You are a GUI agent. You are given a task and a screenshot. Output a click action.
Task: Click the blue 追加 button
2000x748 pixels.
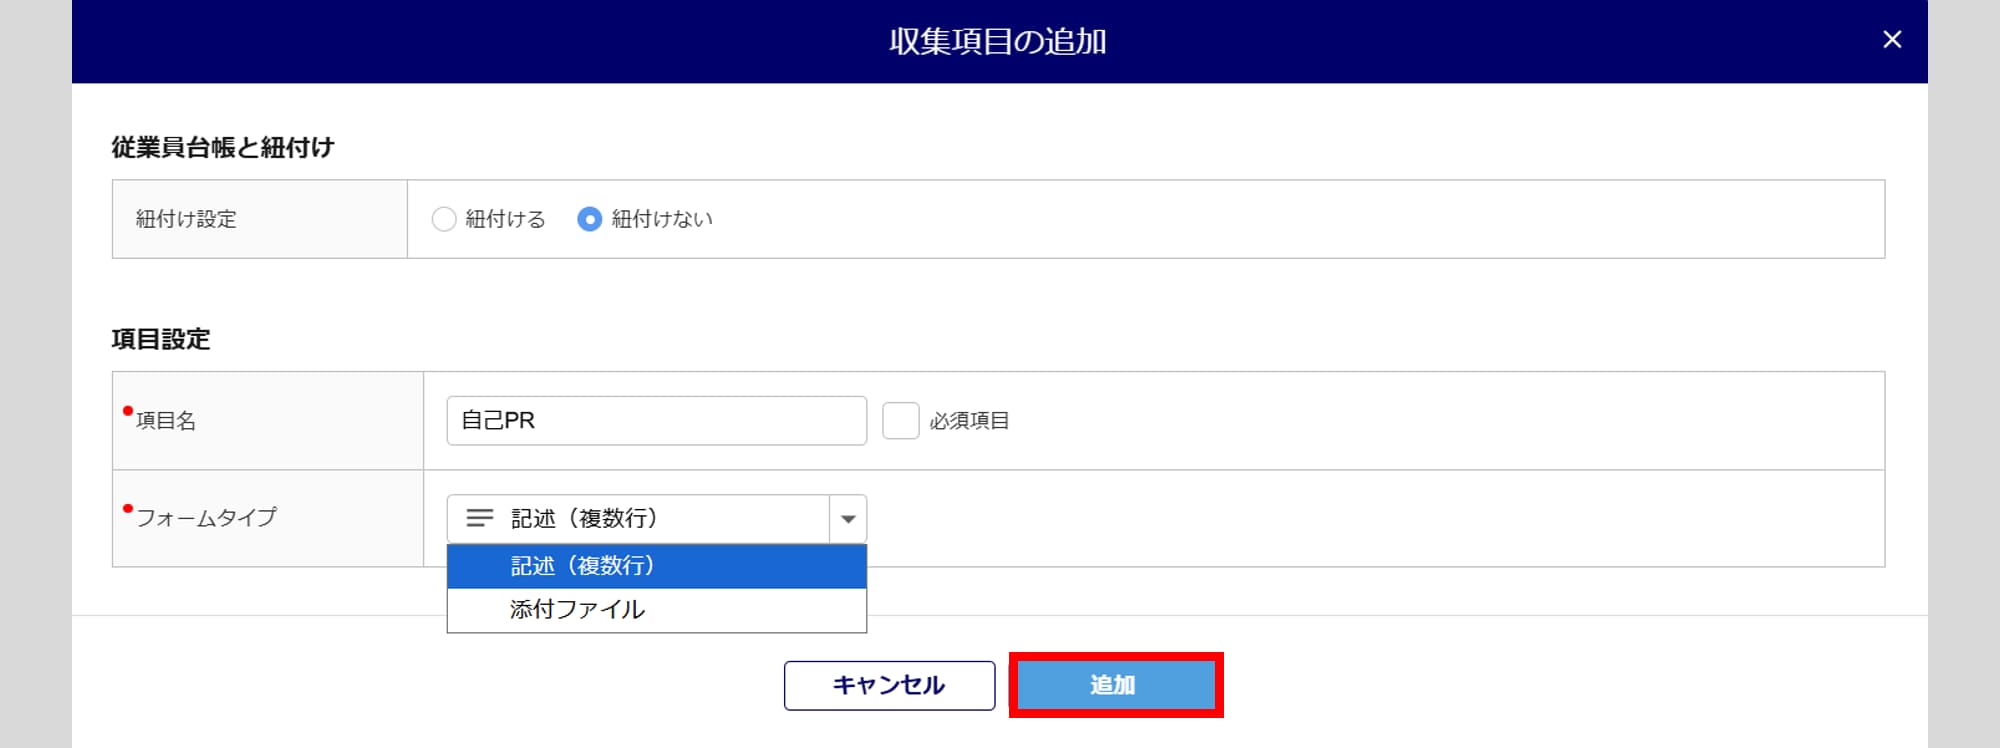1116,685
